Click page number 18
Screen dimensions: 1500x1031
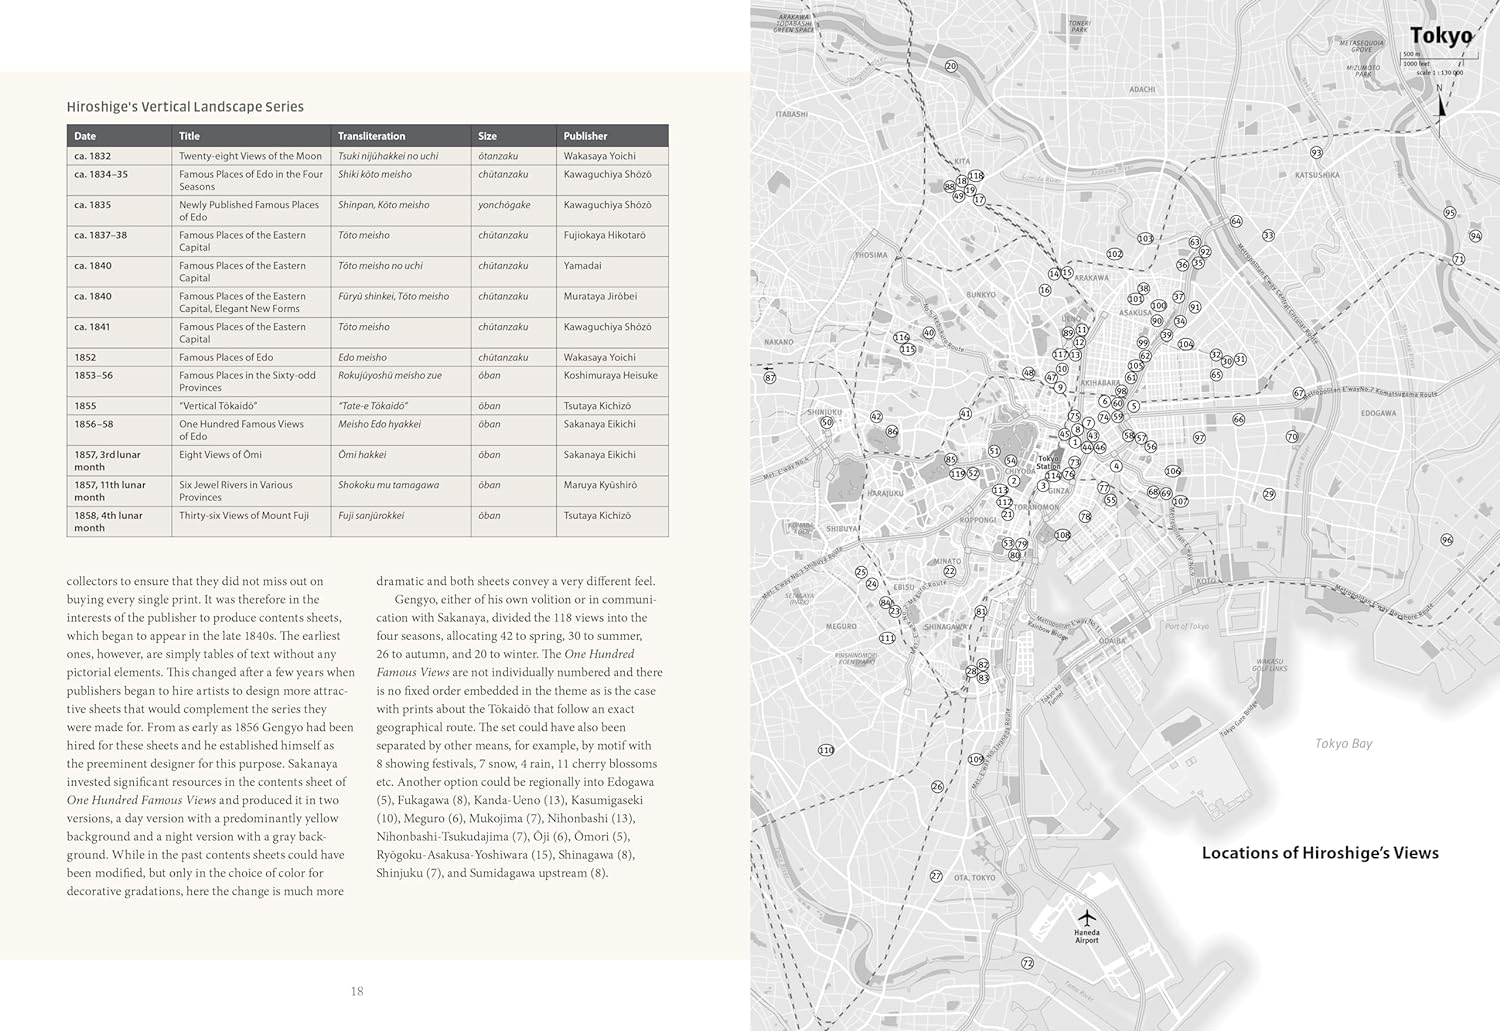coord(357,992)
